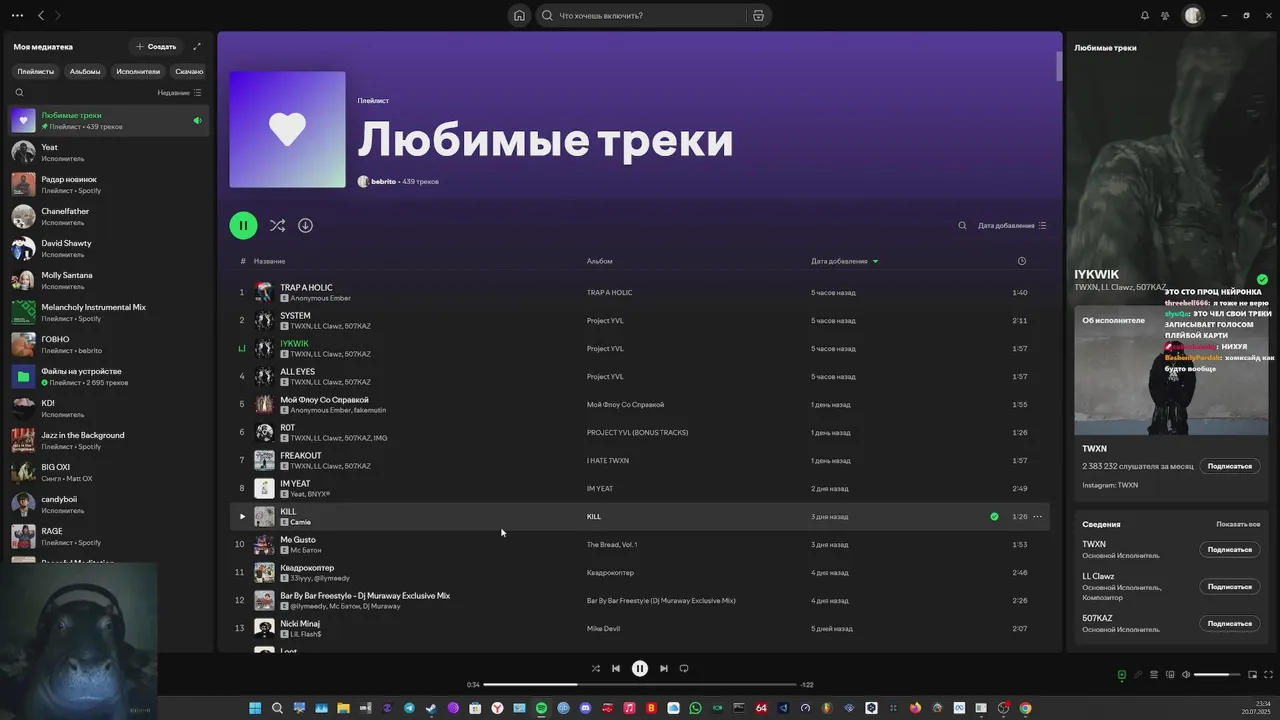The image size is (1280, 720).
Task: Select the Альбомы filter chip
Action: coord(85,71)
